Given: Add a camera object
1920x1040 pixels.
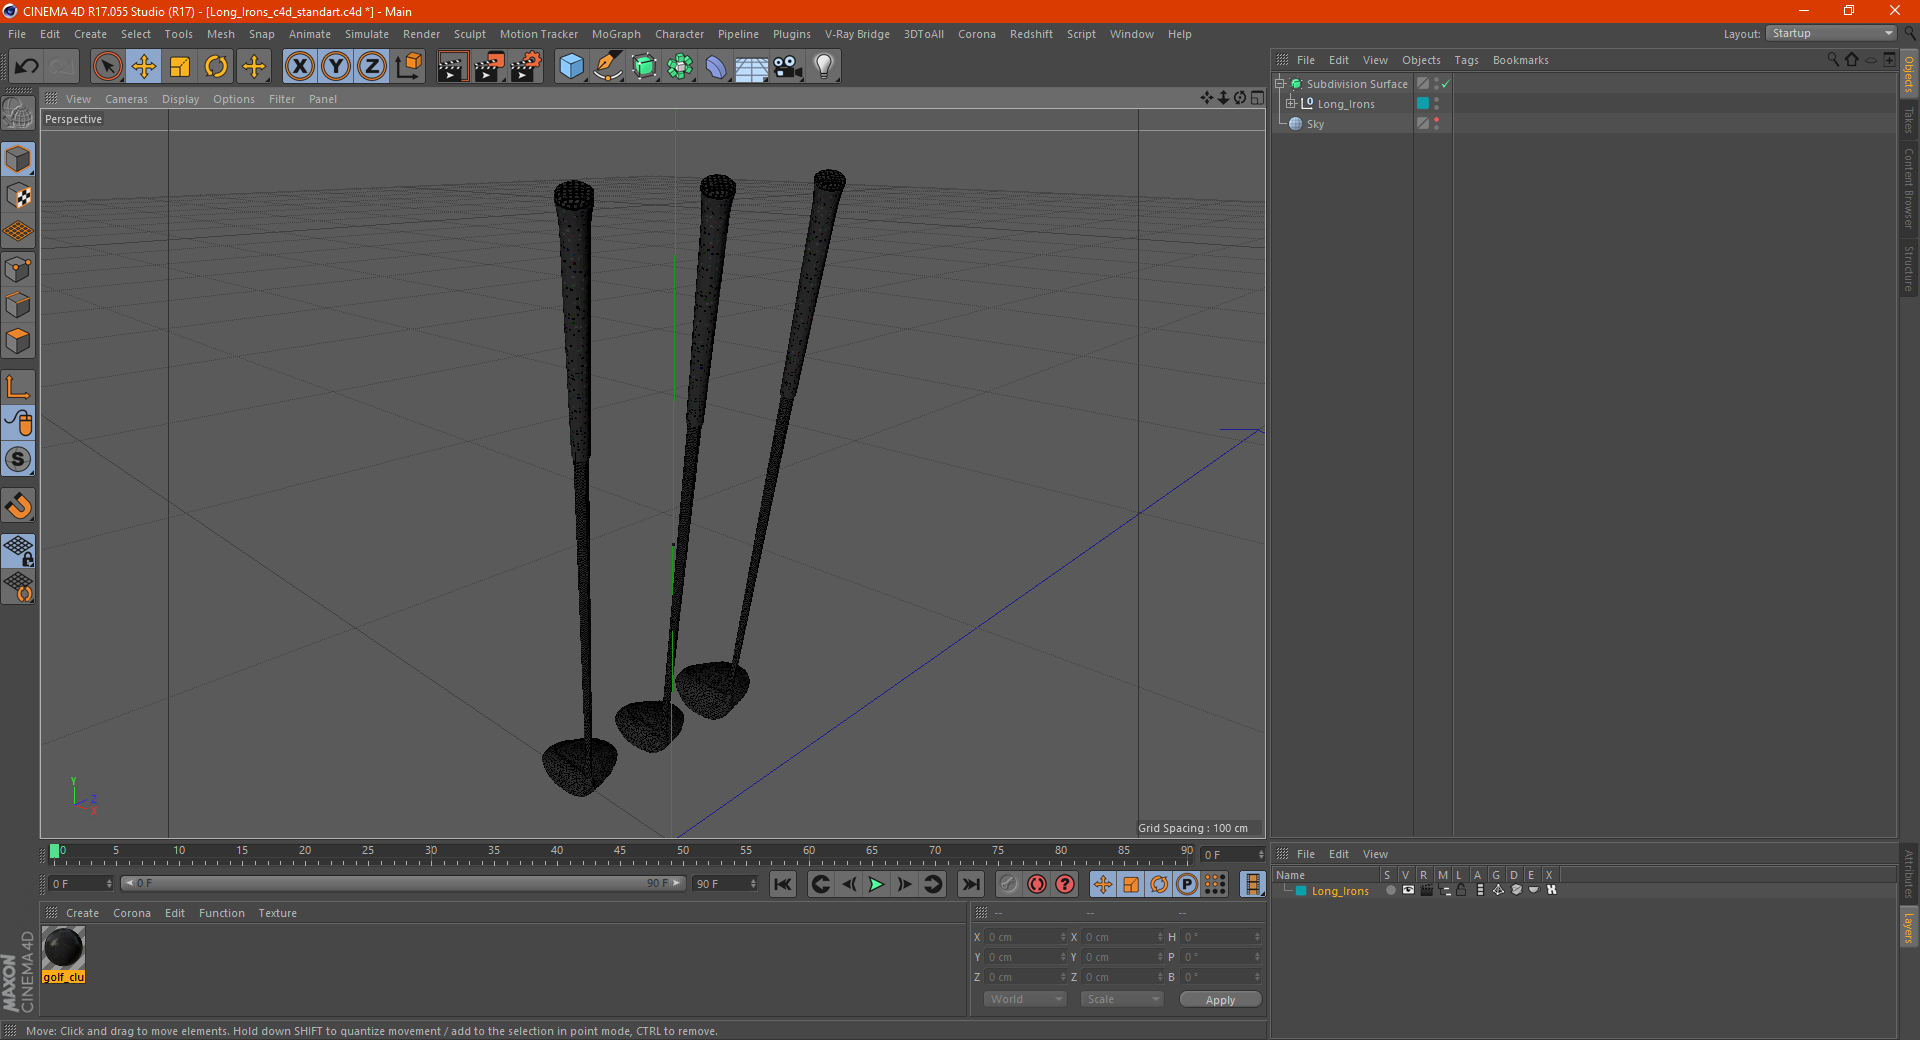Looking at the screenshot, I should click(x=788, y=67).
